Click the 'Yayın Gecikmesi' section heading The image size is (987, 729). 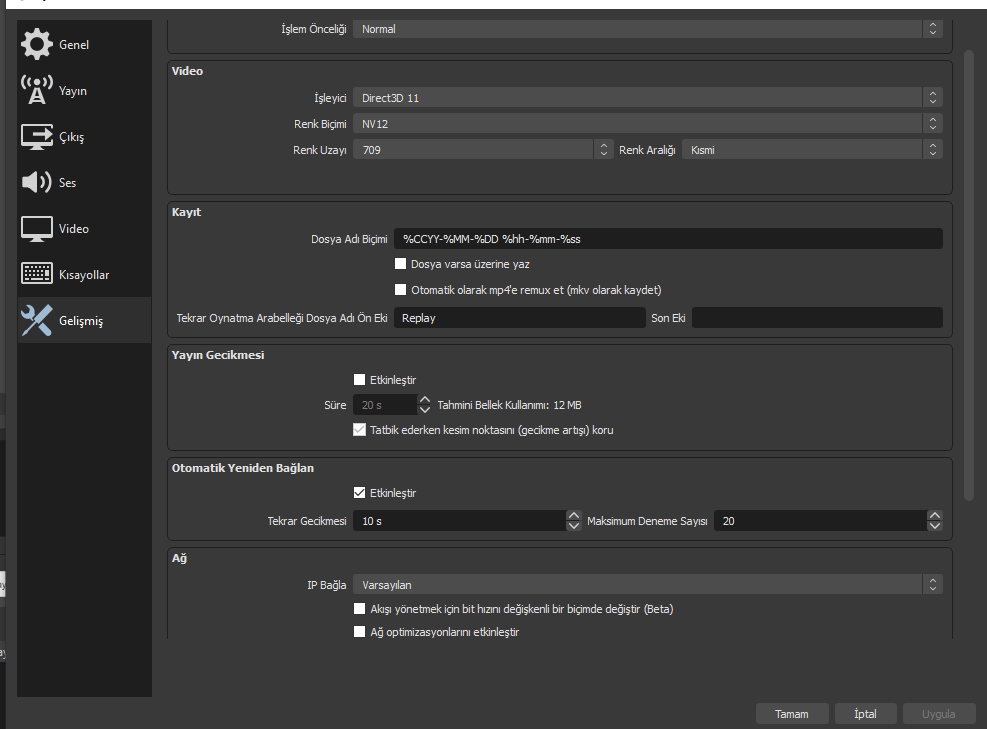pos(218,355)
